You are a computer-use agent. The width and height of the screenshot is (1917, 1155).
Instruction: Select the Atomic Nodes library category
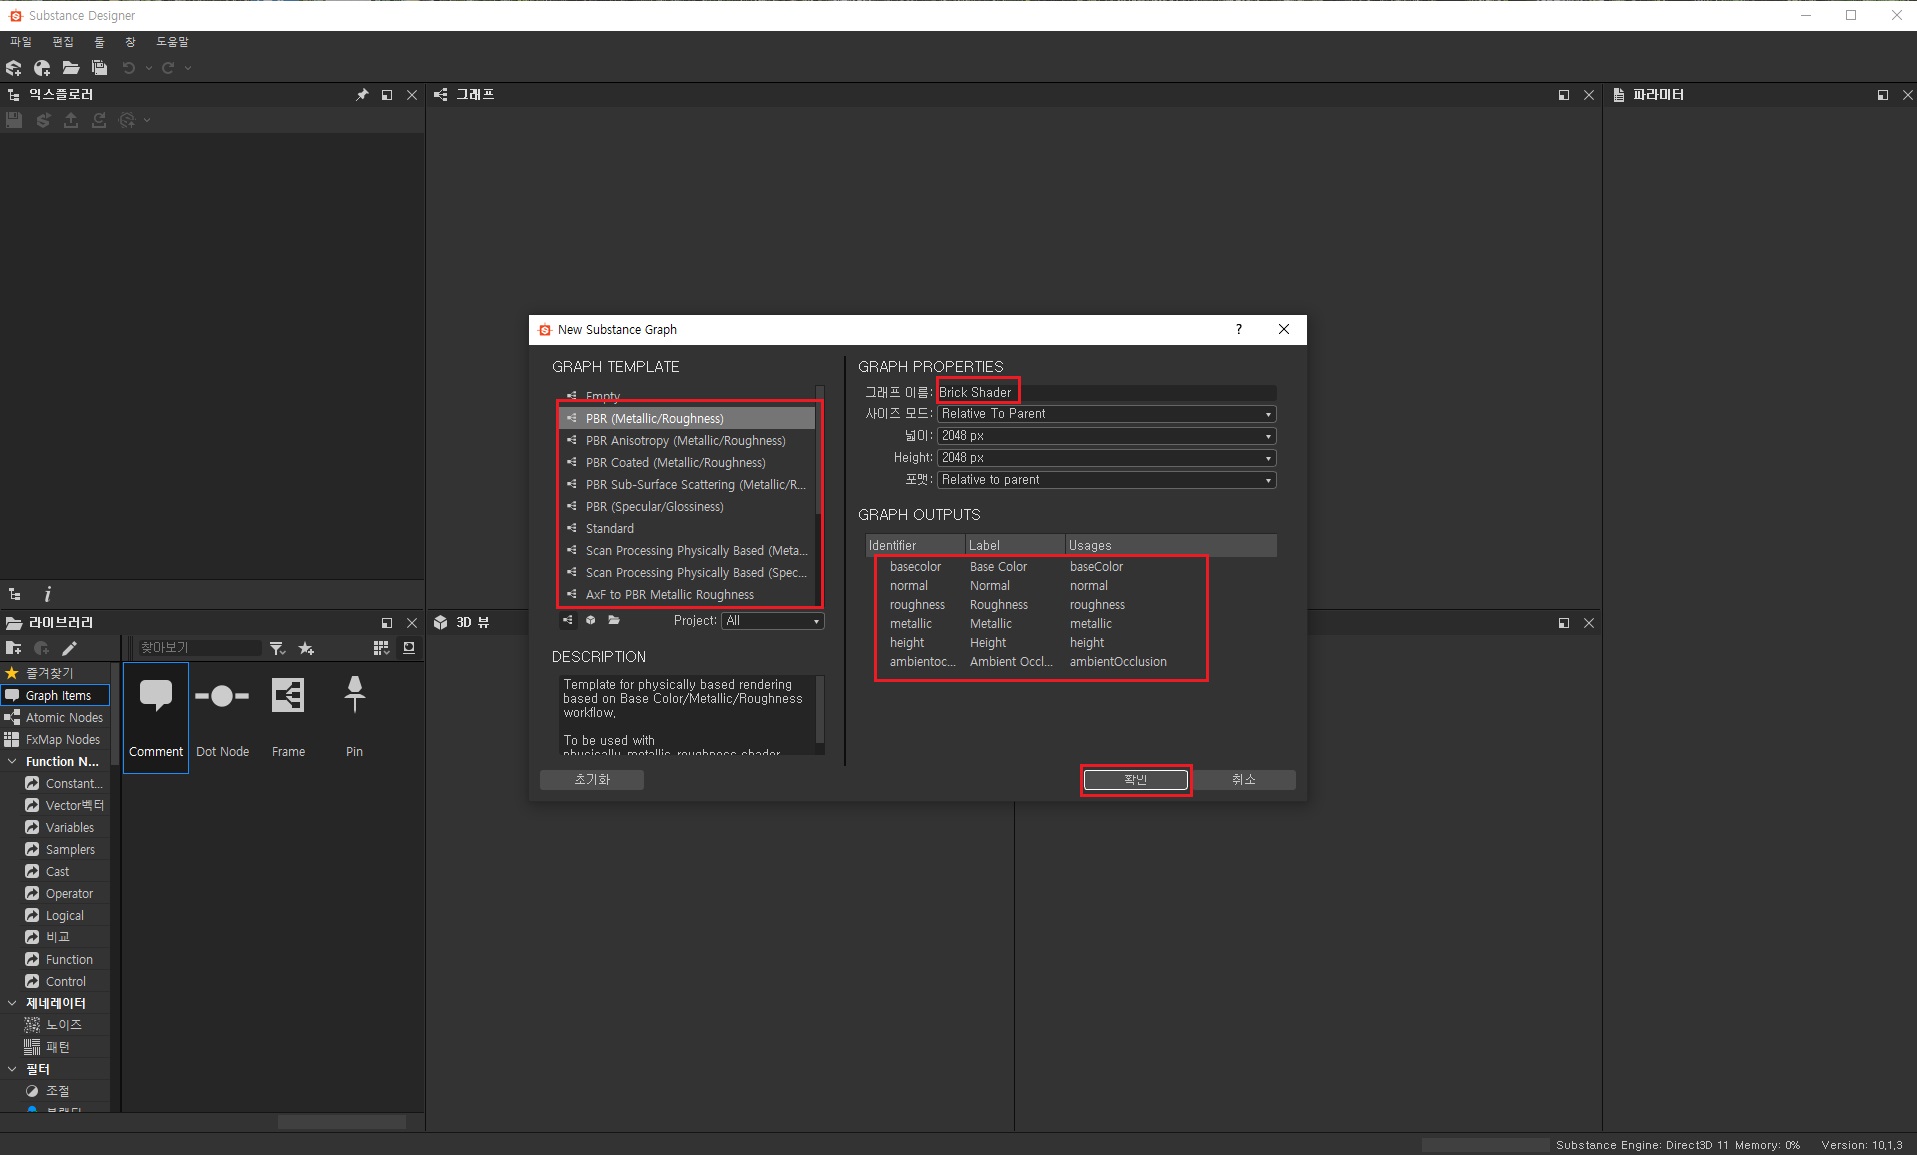(x=55, y=718)
